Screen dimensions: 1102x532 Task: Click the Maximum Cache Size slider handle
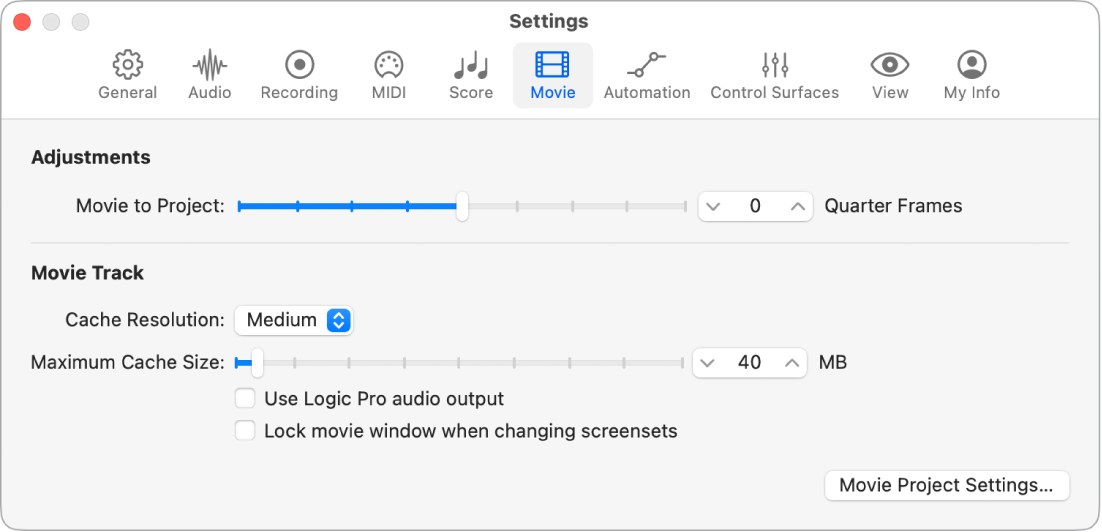click(257, 362)
